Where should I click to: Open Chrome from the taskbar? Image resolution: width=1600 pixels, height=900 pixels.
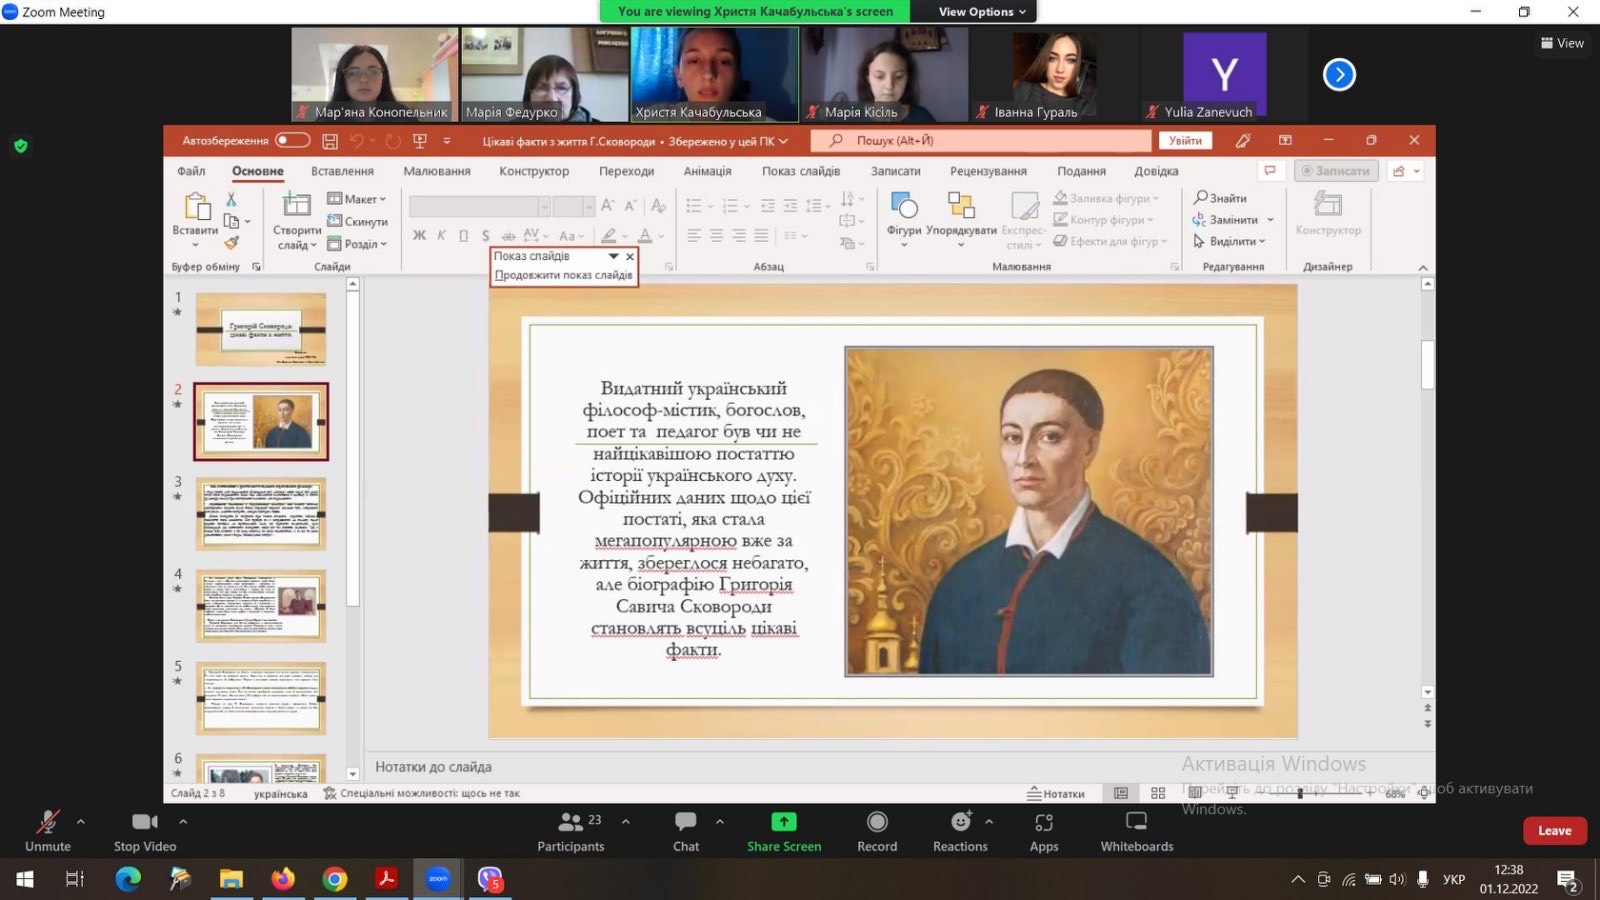coord(335,879)
